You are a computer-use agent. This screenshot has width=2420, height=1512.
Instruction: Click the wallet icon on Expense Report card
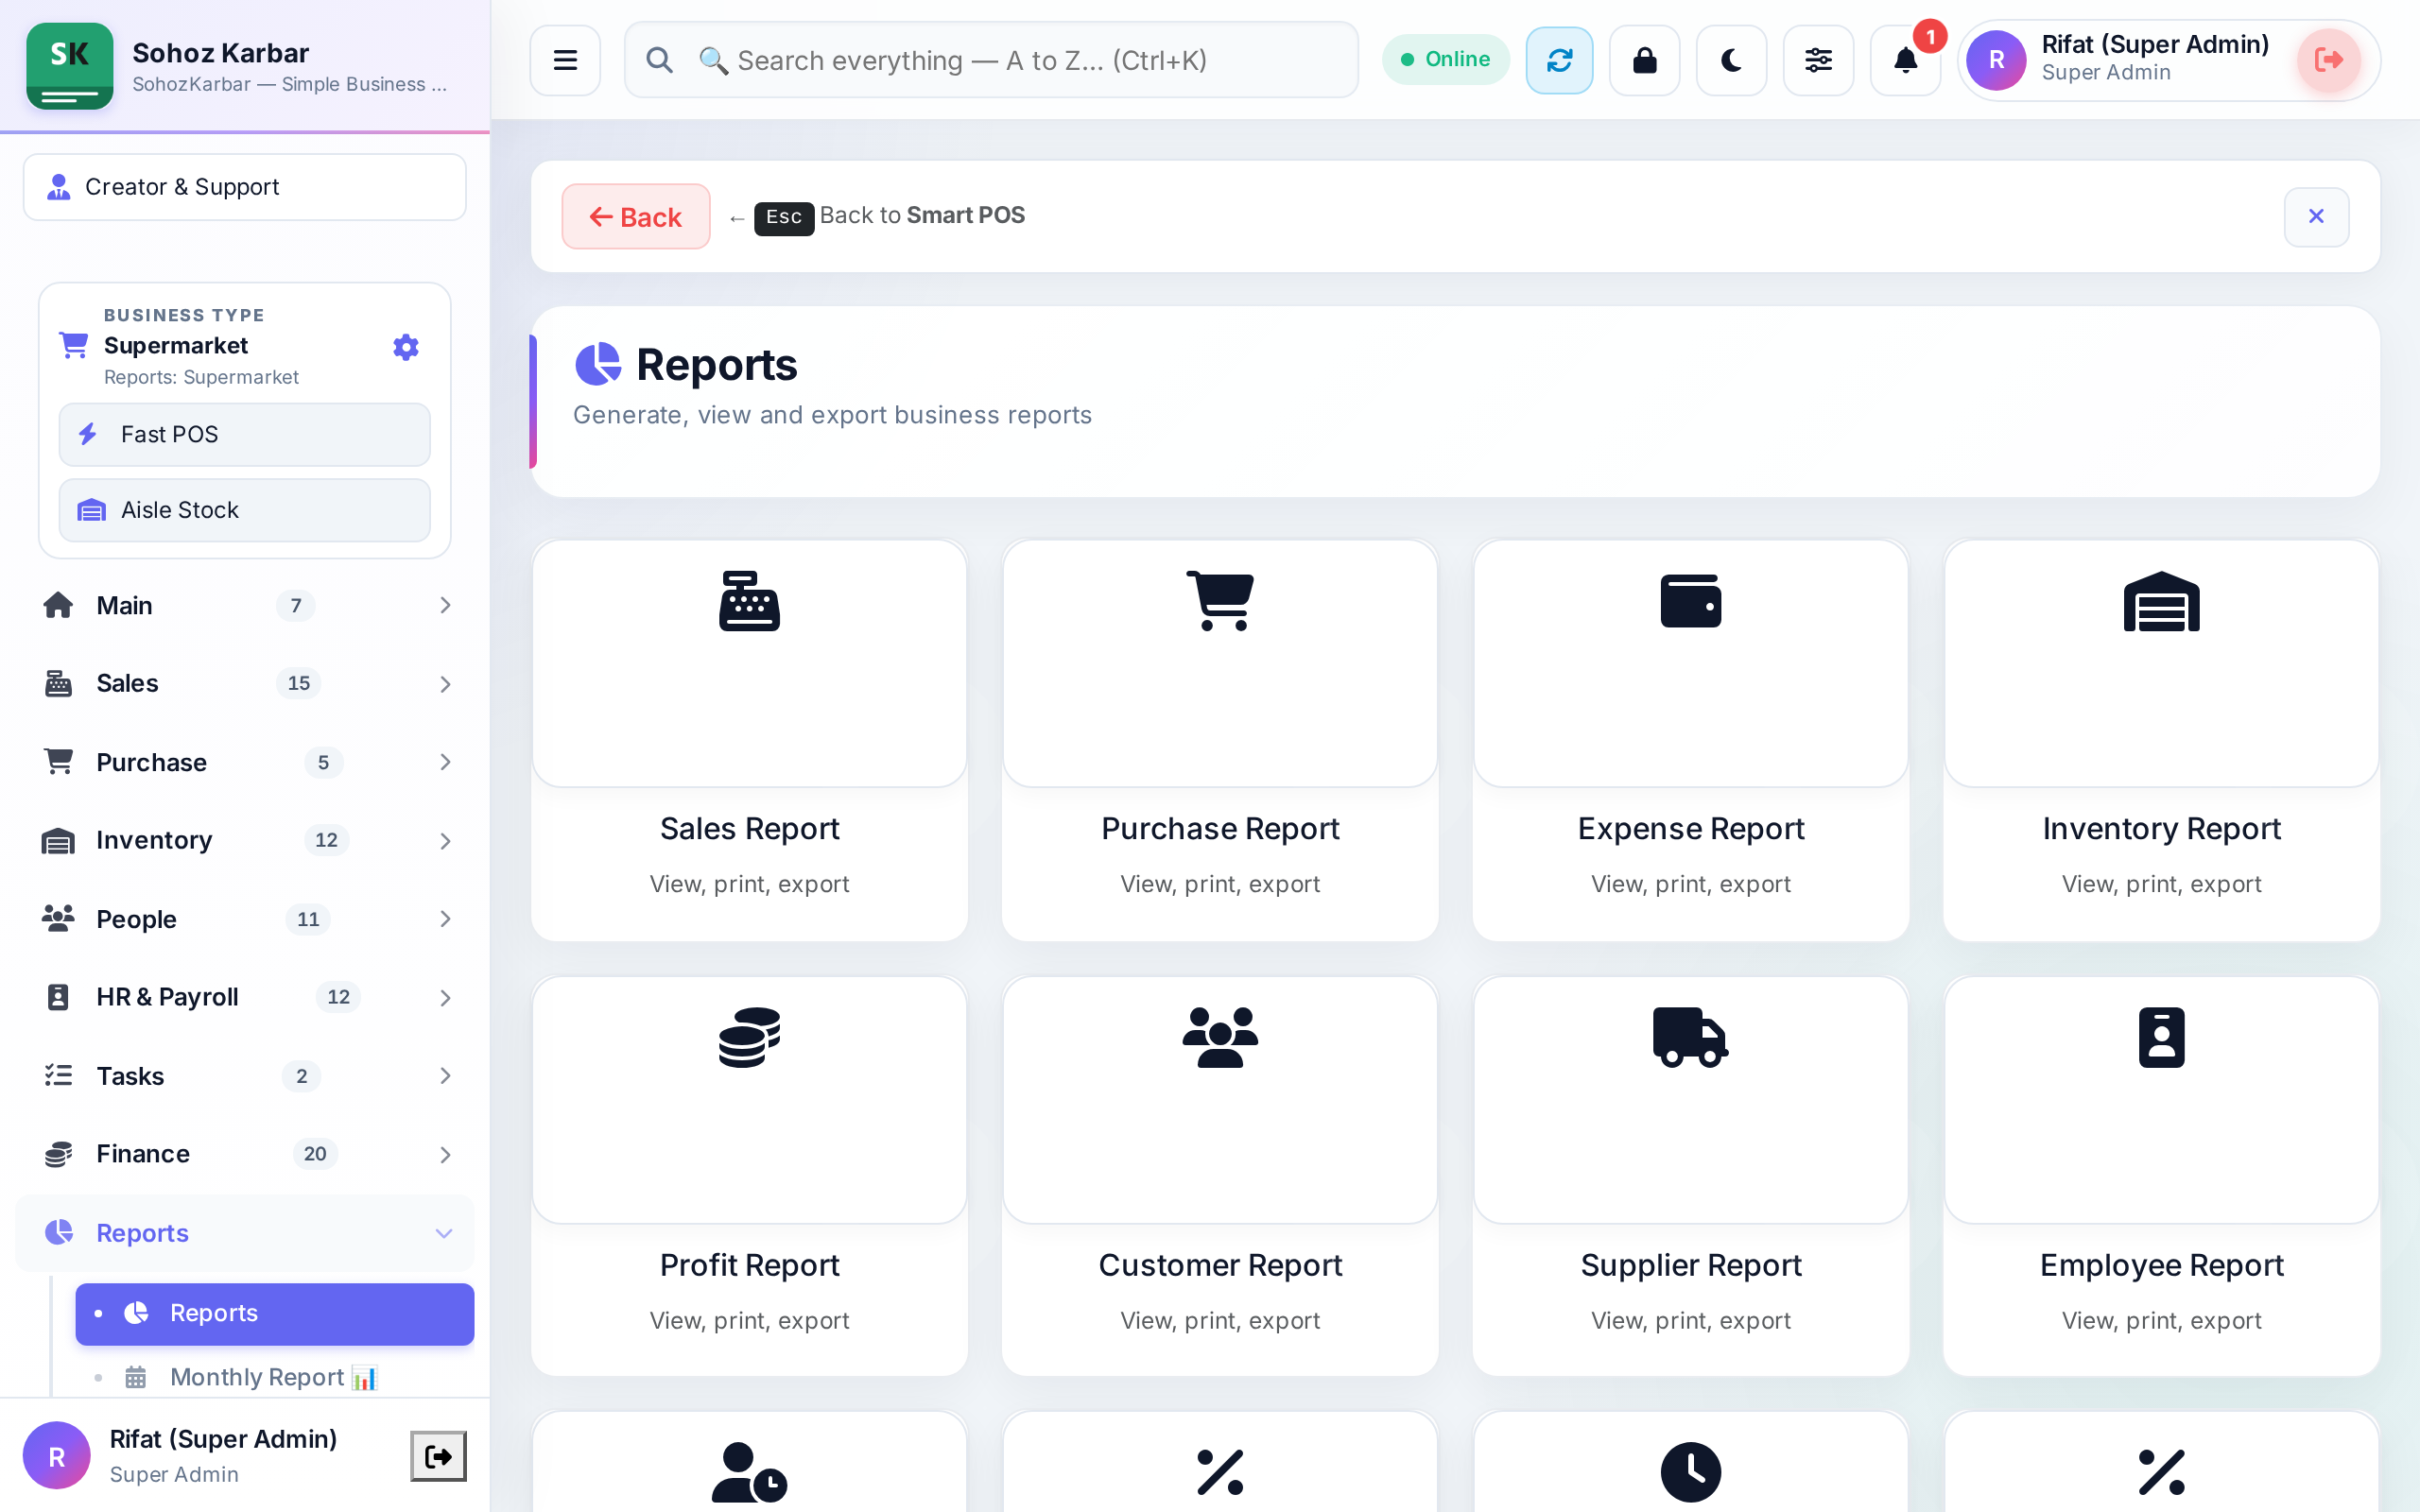[1690, 601]
